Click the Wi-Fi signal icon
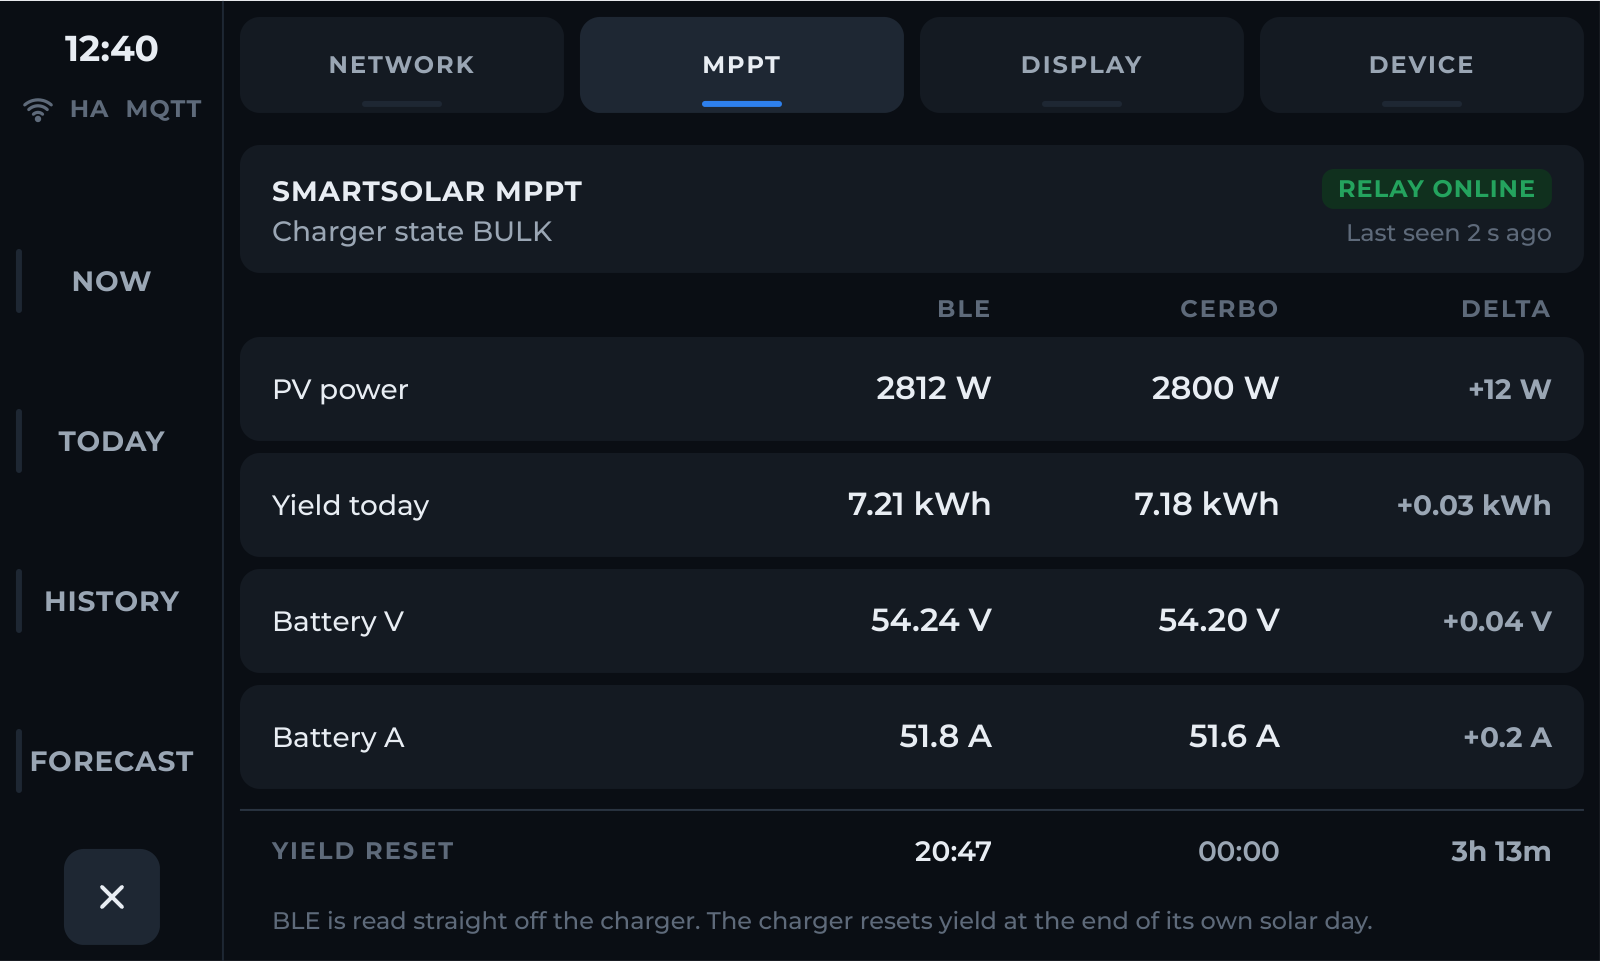This screenshot has width=1600, height=961. click(37, 110)
